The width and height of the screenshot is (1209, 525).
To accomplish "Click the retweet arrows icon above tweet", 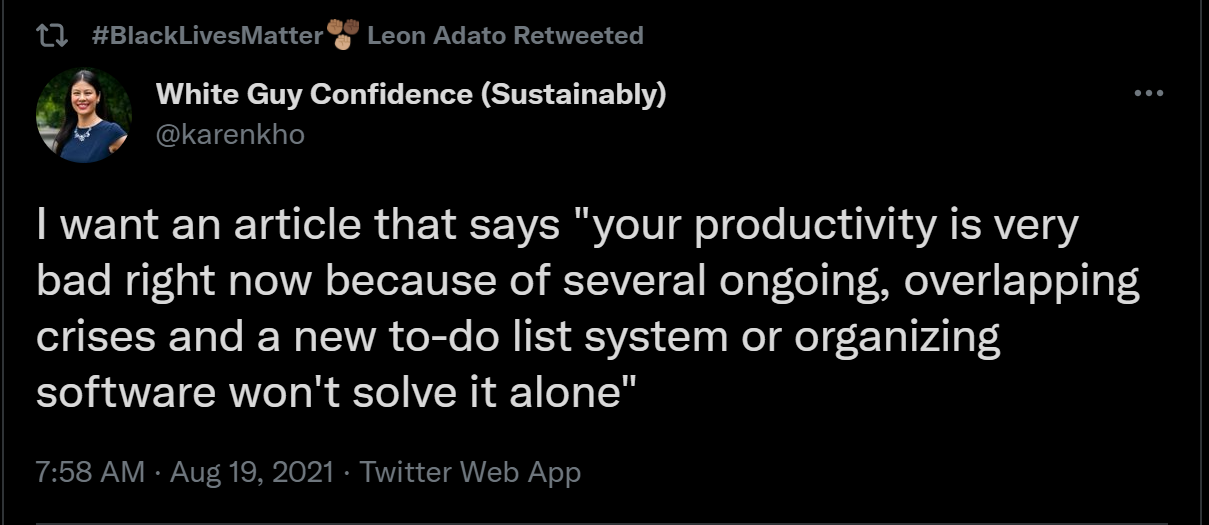I will [50, 37].
